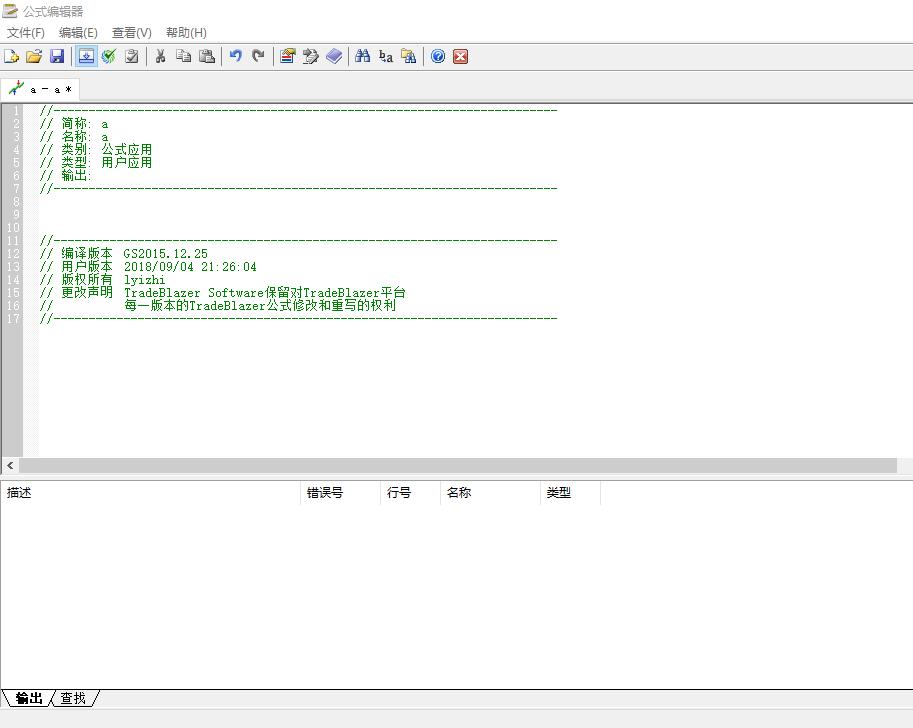The width and height of the screenshot is (913, 728).
Task: Find in files with folder-binoculars icon
Action: [x=409, y=56]
